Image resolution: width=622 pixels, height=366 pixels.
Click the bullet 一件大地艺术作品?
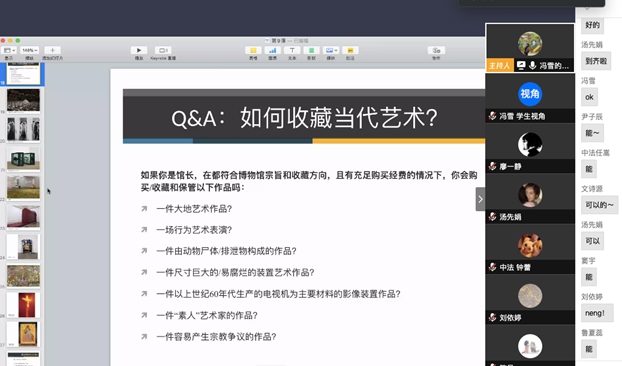pyautogui.click(x=194, y=209)
